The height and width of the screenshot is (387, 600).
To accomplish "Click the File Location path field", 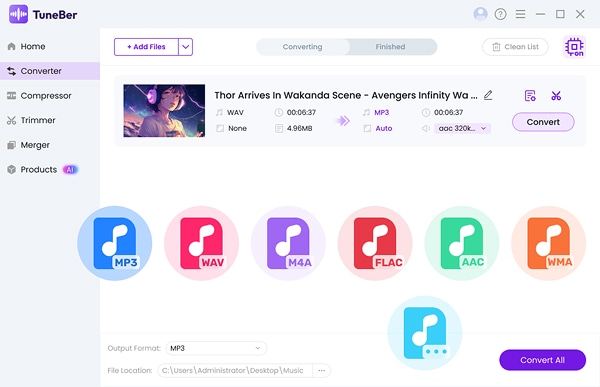I will (235, 370).
